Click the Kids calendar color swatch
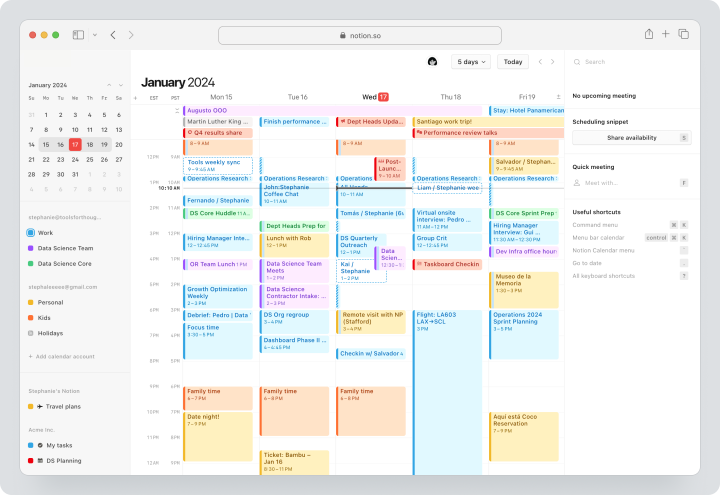This screenshot has height=495, width=720. click(x=30, y=318)
